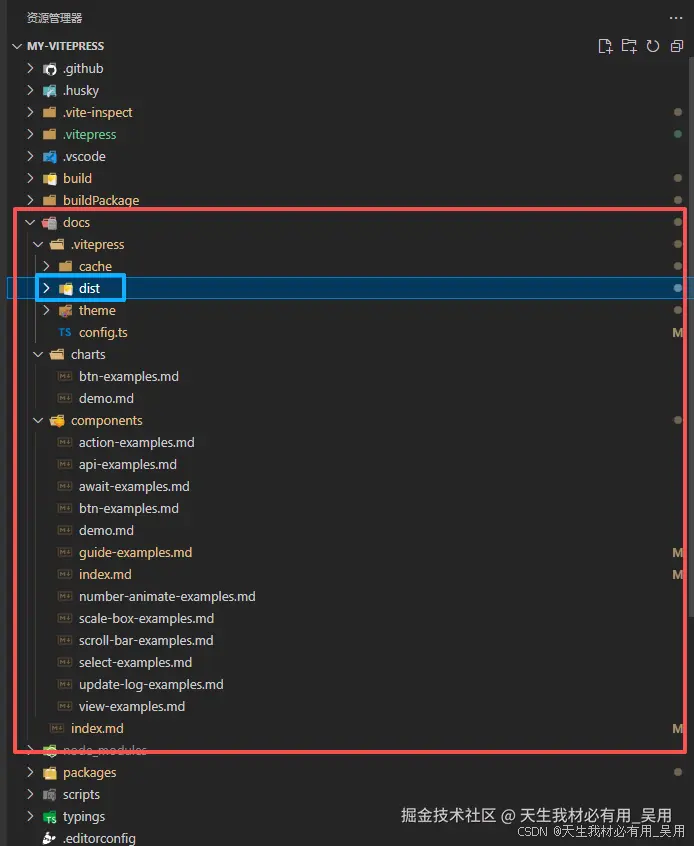Collapse all folders in explorer
Screen dimensions: 694x846
(677, 46)
